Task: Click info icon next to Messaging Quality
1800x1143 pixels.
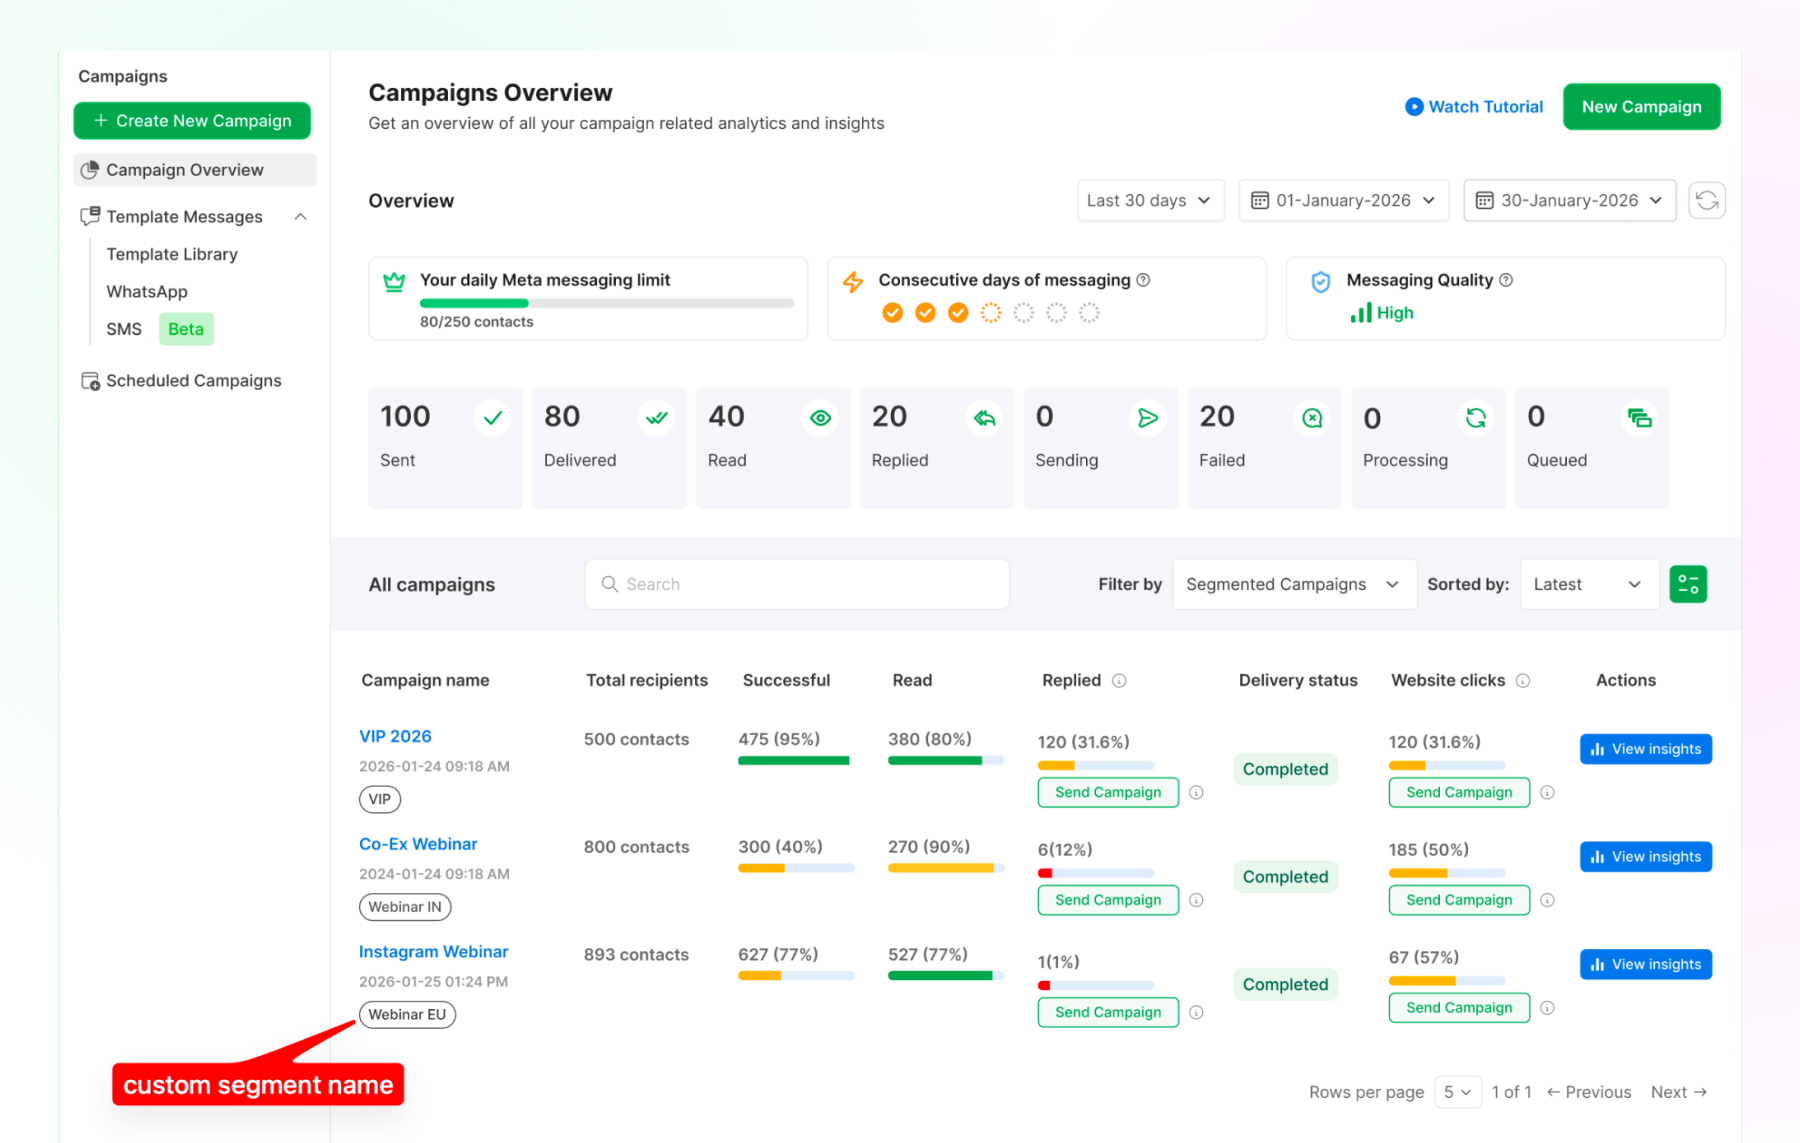Action: coord(1506,280)
